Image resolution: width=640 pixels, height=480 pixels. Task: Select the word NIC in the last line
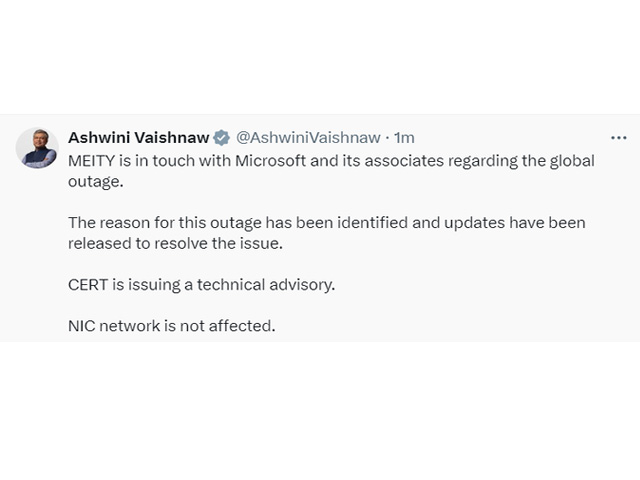click(81, 326)
